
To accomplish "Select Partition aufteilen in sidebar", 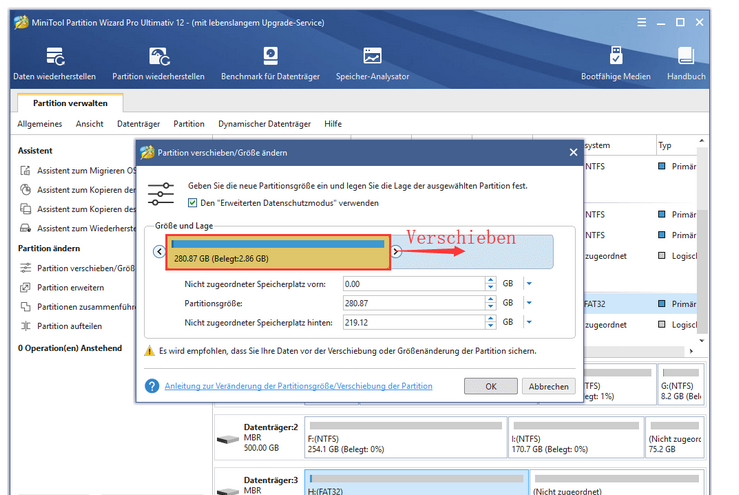I will click(61, 326).
